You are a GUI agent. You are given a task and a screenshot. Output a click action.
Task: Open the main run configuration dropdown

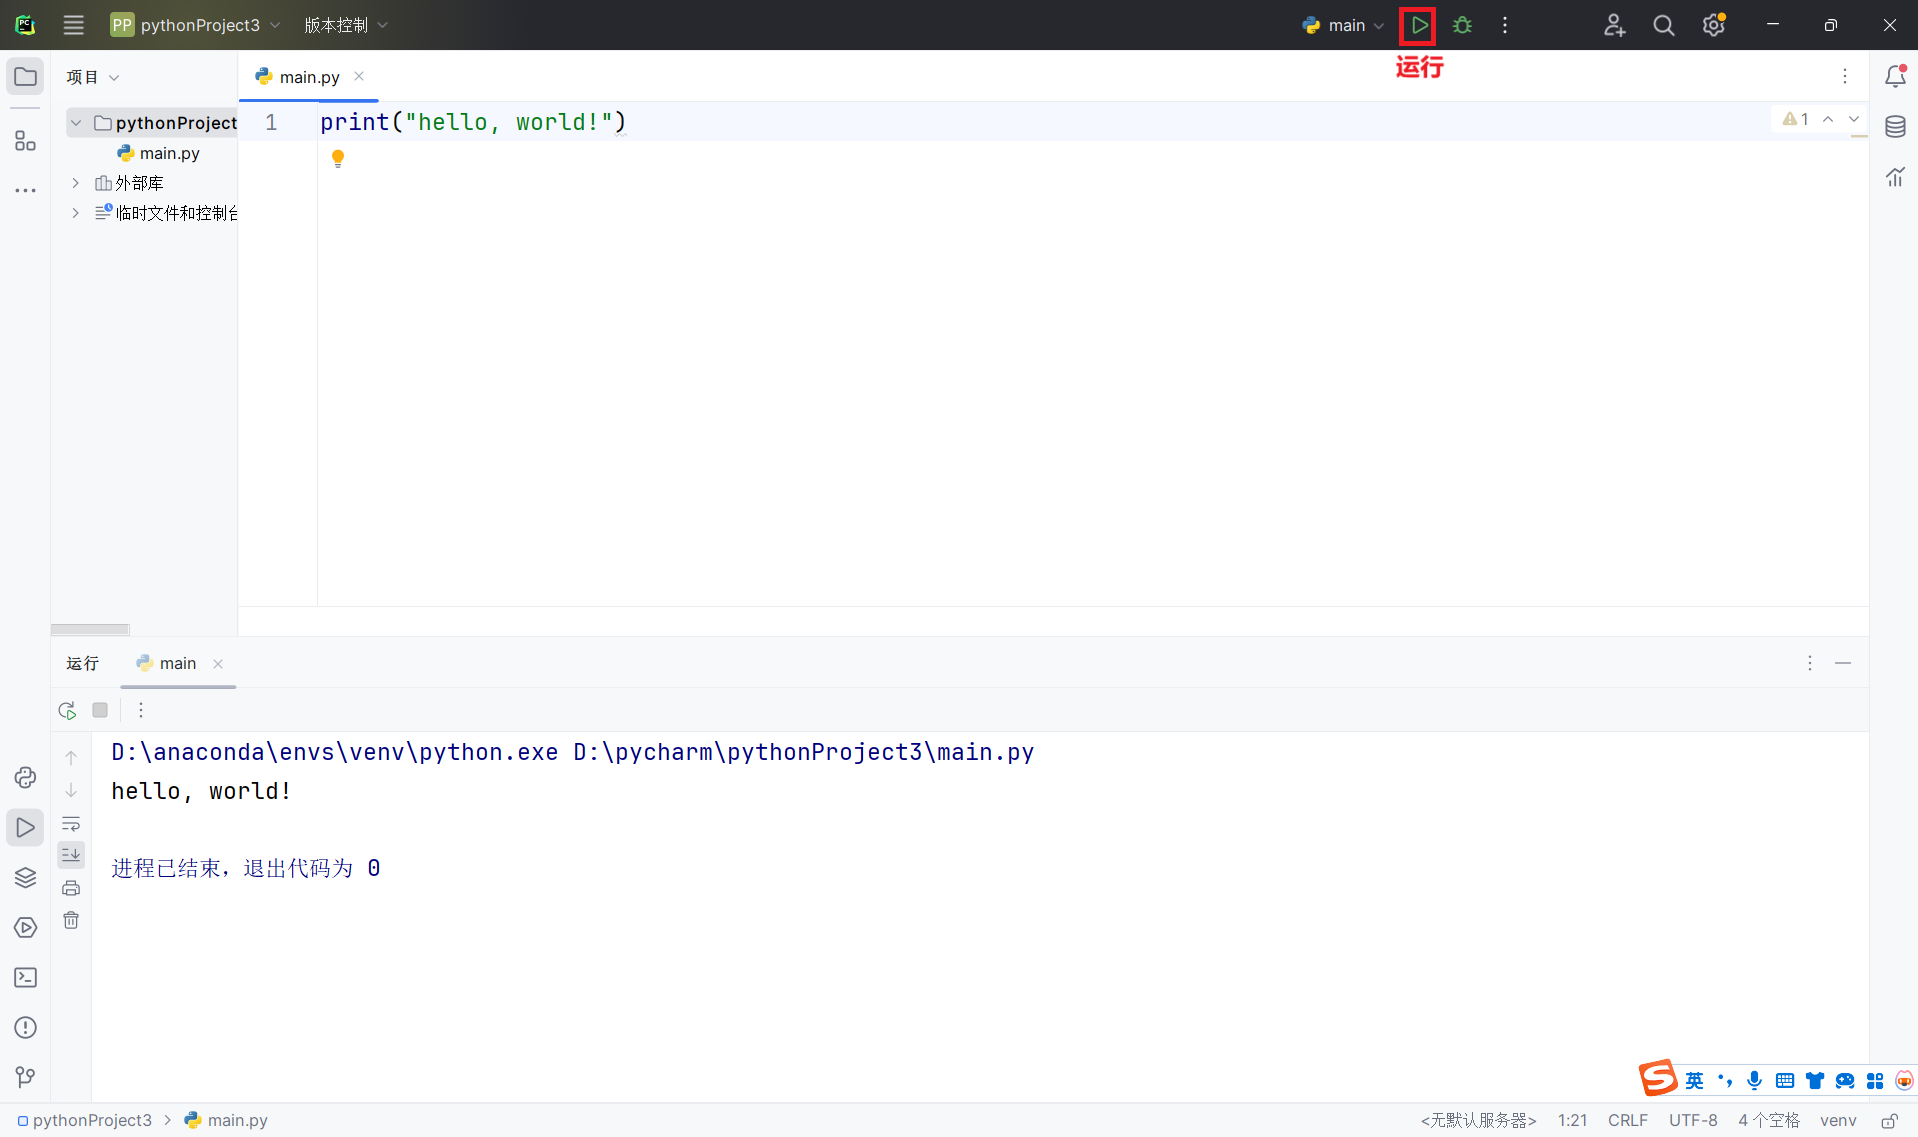[x=1343, y=25]
